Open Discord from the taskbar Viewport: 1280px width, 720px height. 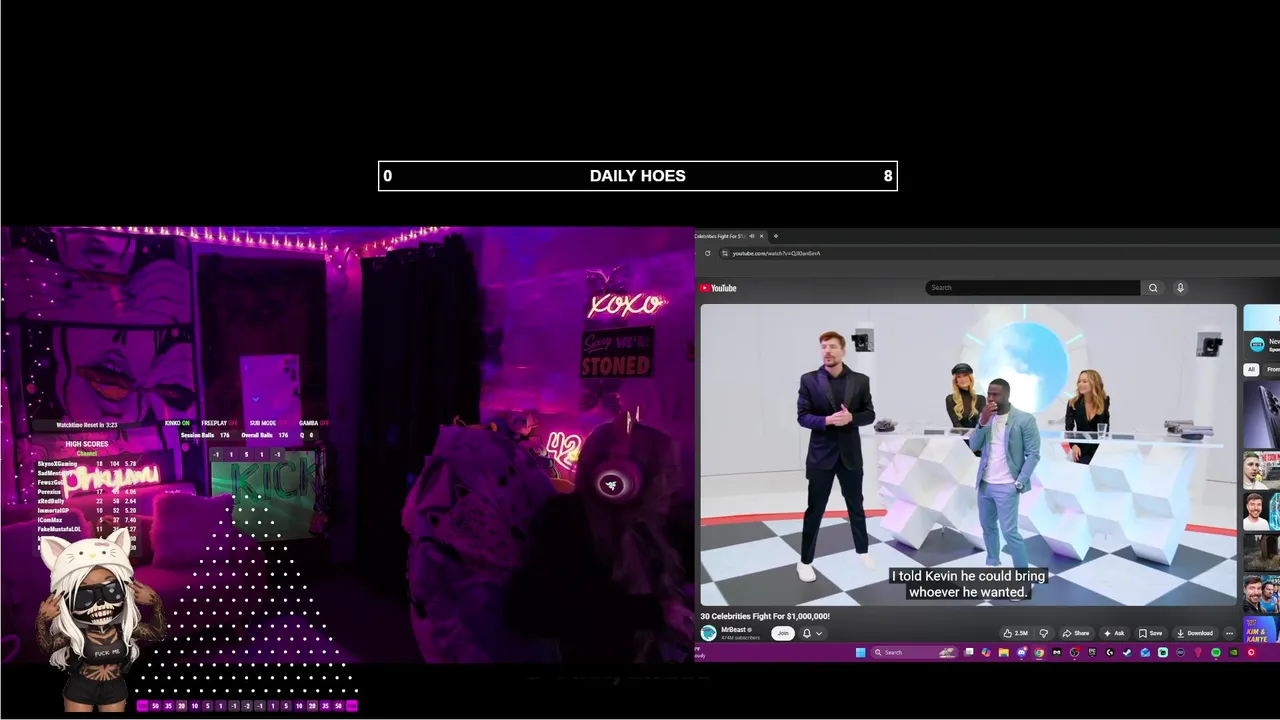point(1022,652)
